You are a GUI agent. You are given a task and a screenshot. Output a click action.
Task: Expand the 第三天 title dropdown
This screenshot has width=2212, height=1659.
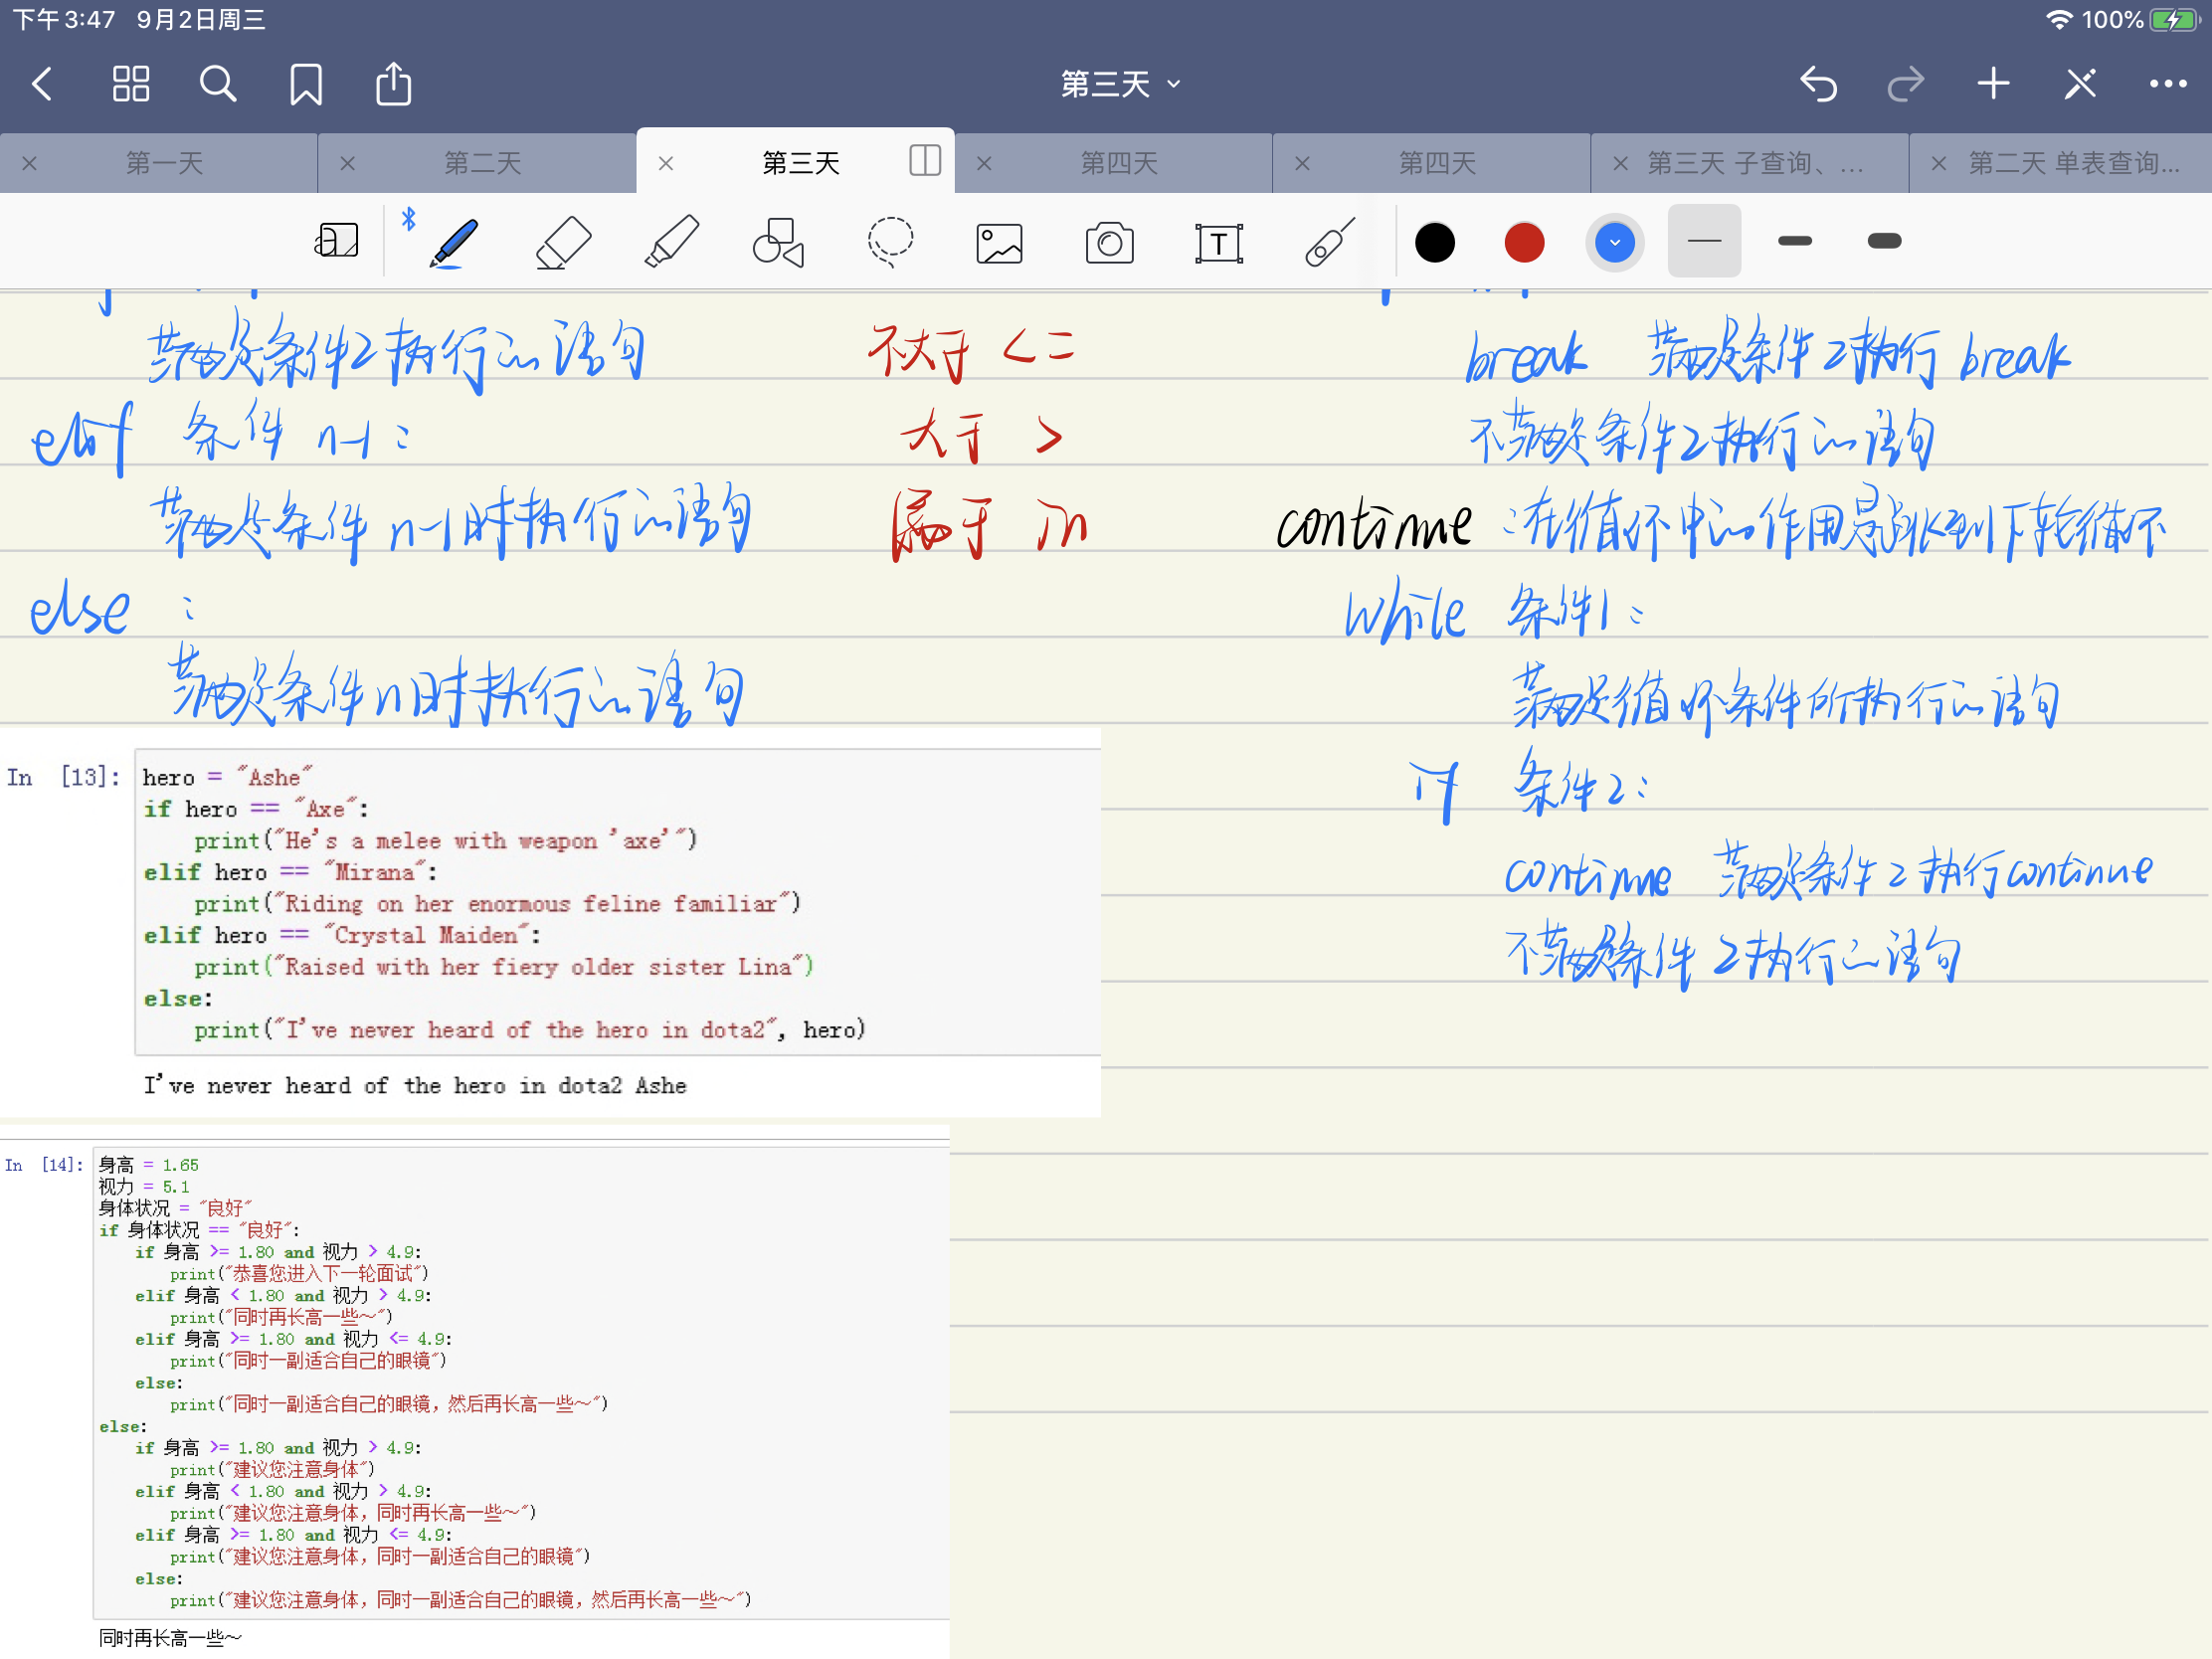1120,84
